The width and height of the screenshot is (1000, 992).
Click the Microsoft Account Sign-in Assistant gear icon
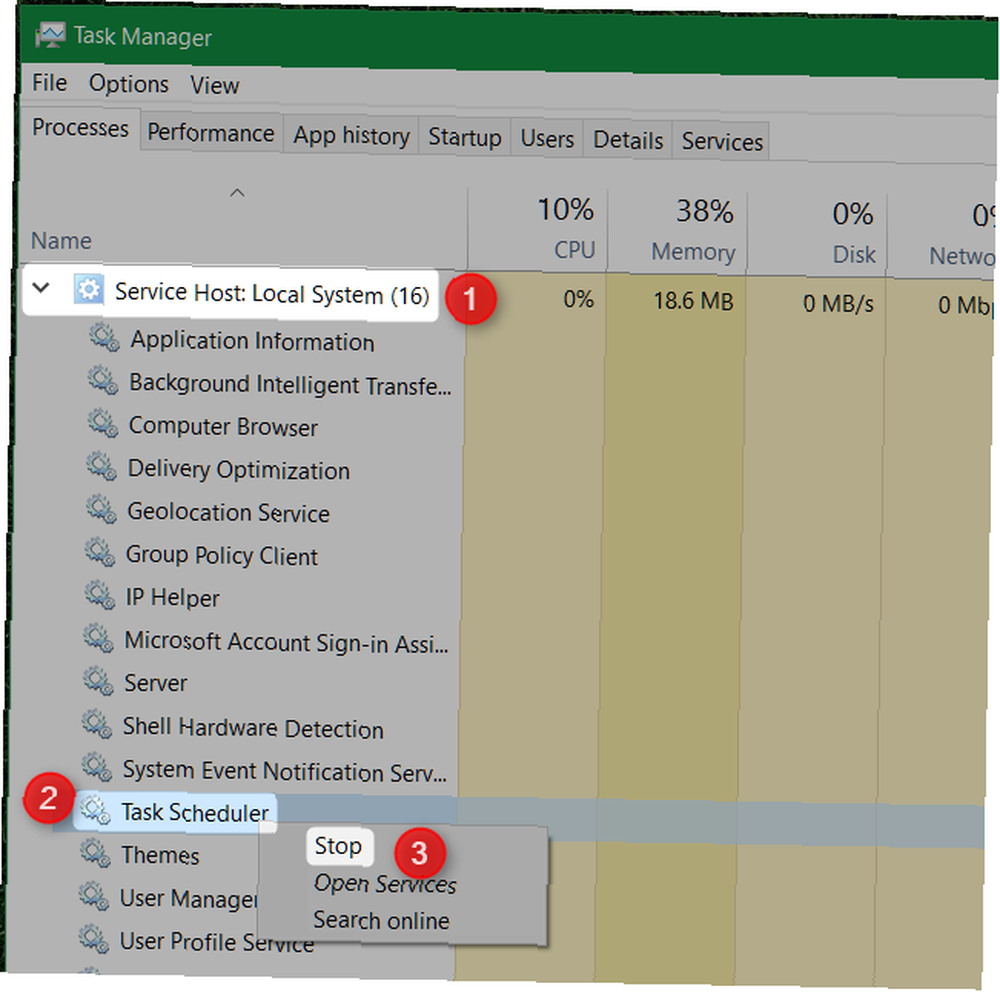click(99, 638)
